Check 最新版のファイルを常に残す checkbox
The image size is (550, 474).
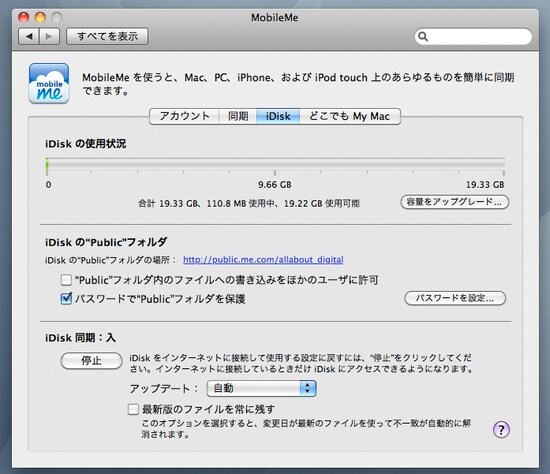(x=133, y=409)
